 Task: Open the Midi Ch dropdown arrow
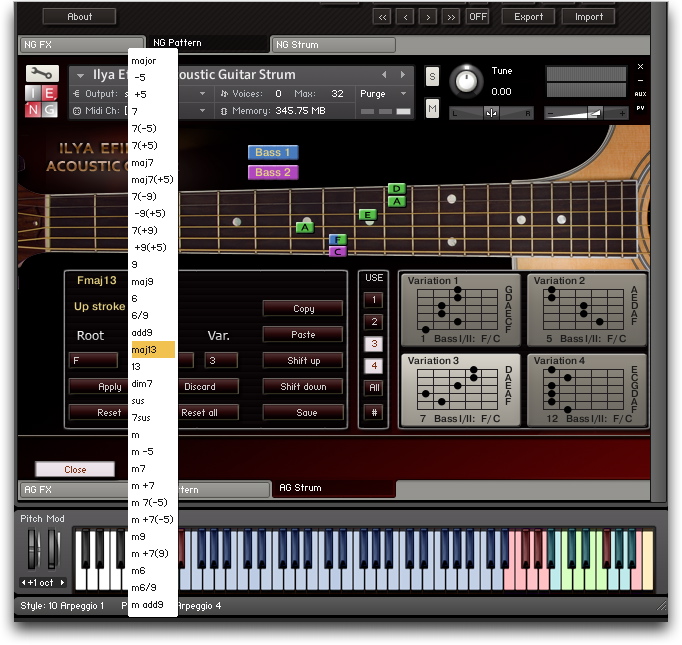(x=202, y=111)
